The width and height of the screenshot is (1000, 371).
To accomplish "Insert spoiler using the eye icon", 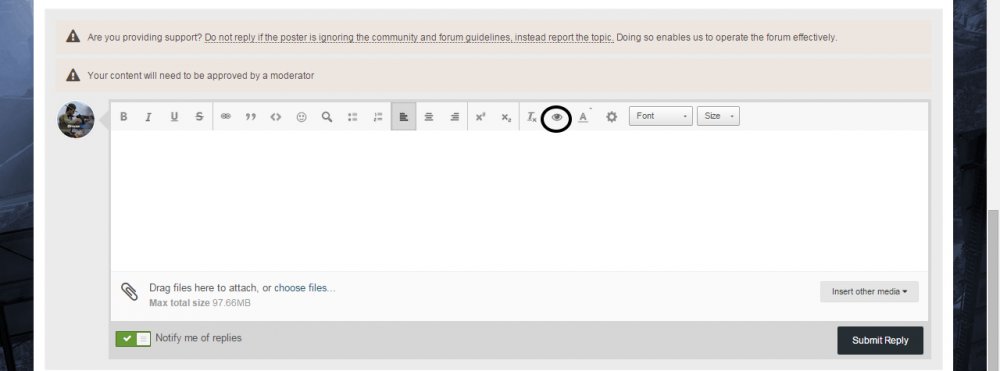I will click(x=556, y=117).
